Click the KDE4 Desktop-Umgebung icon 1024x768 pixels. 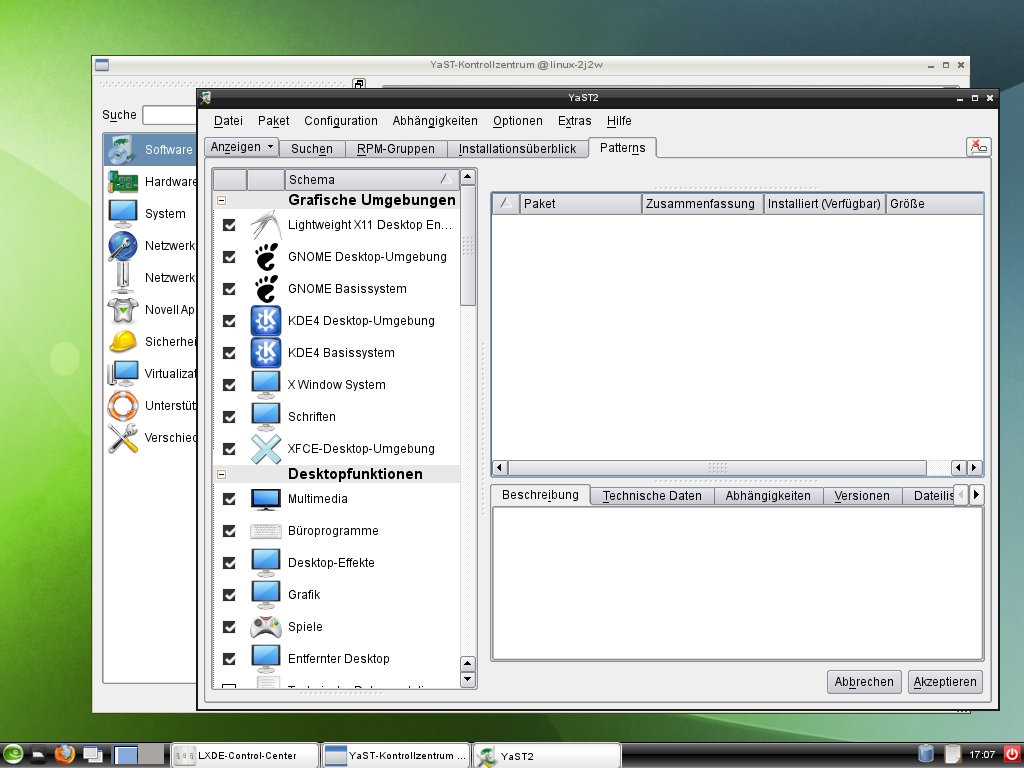click(264, 320)
